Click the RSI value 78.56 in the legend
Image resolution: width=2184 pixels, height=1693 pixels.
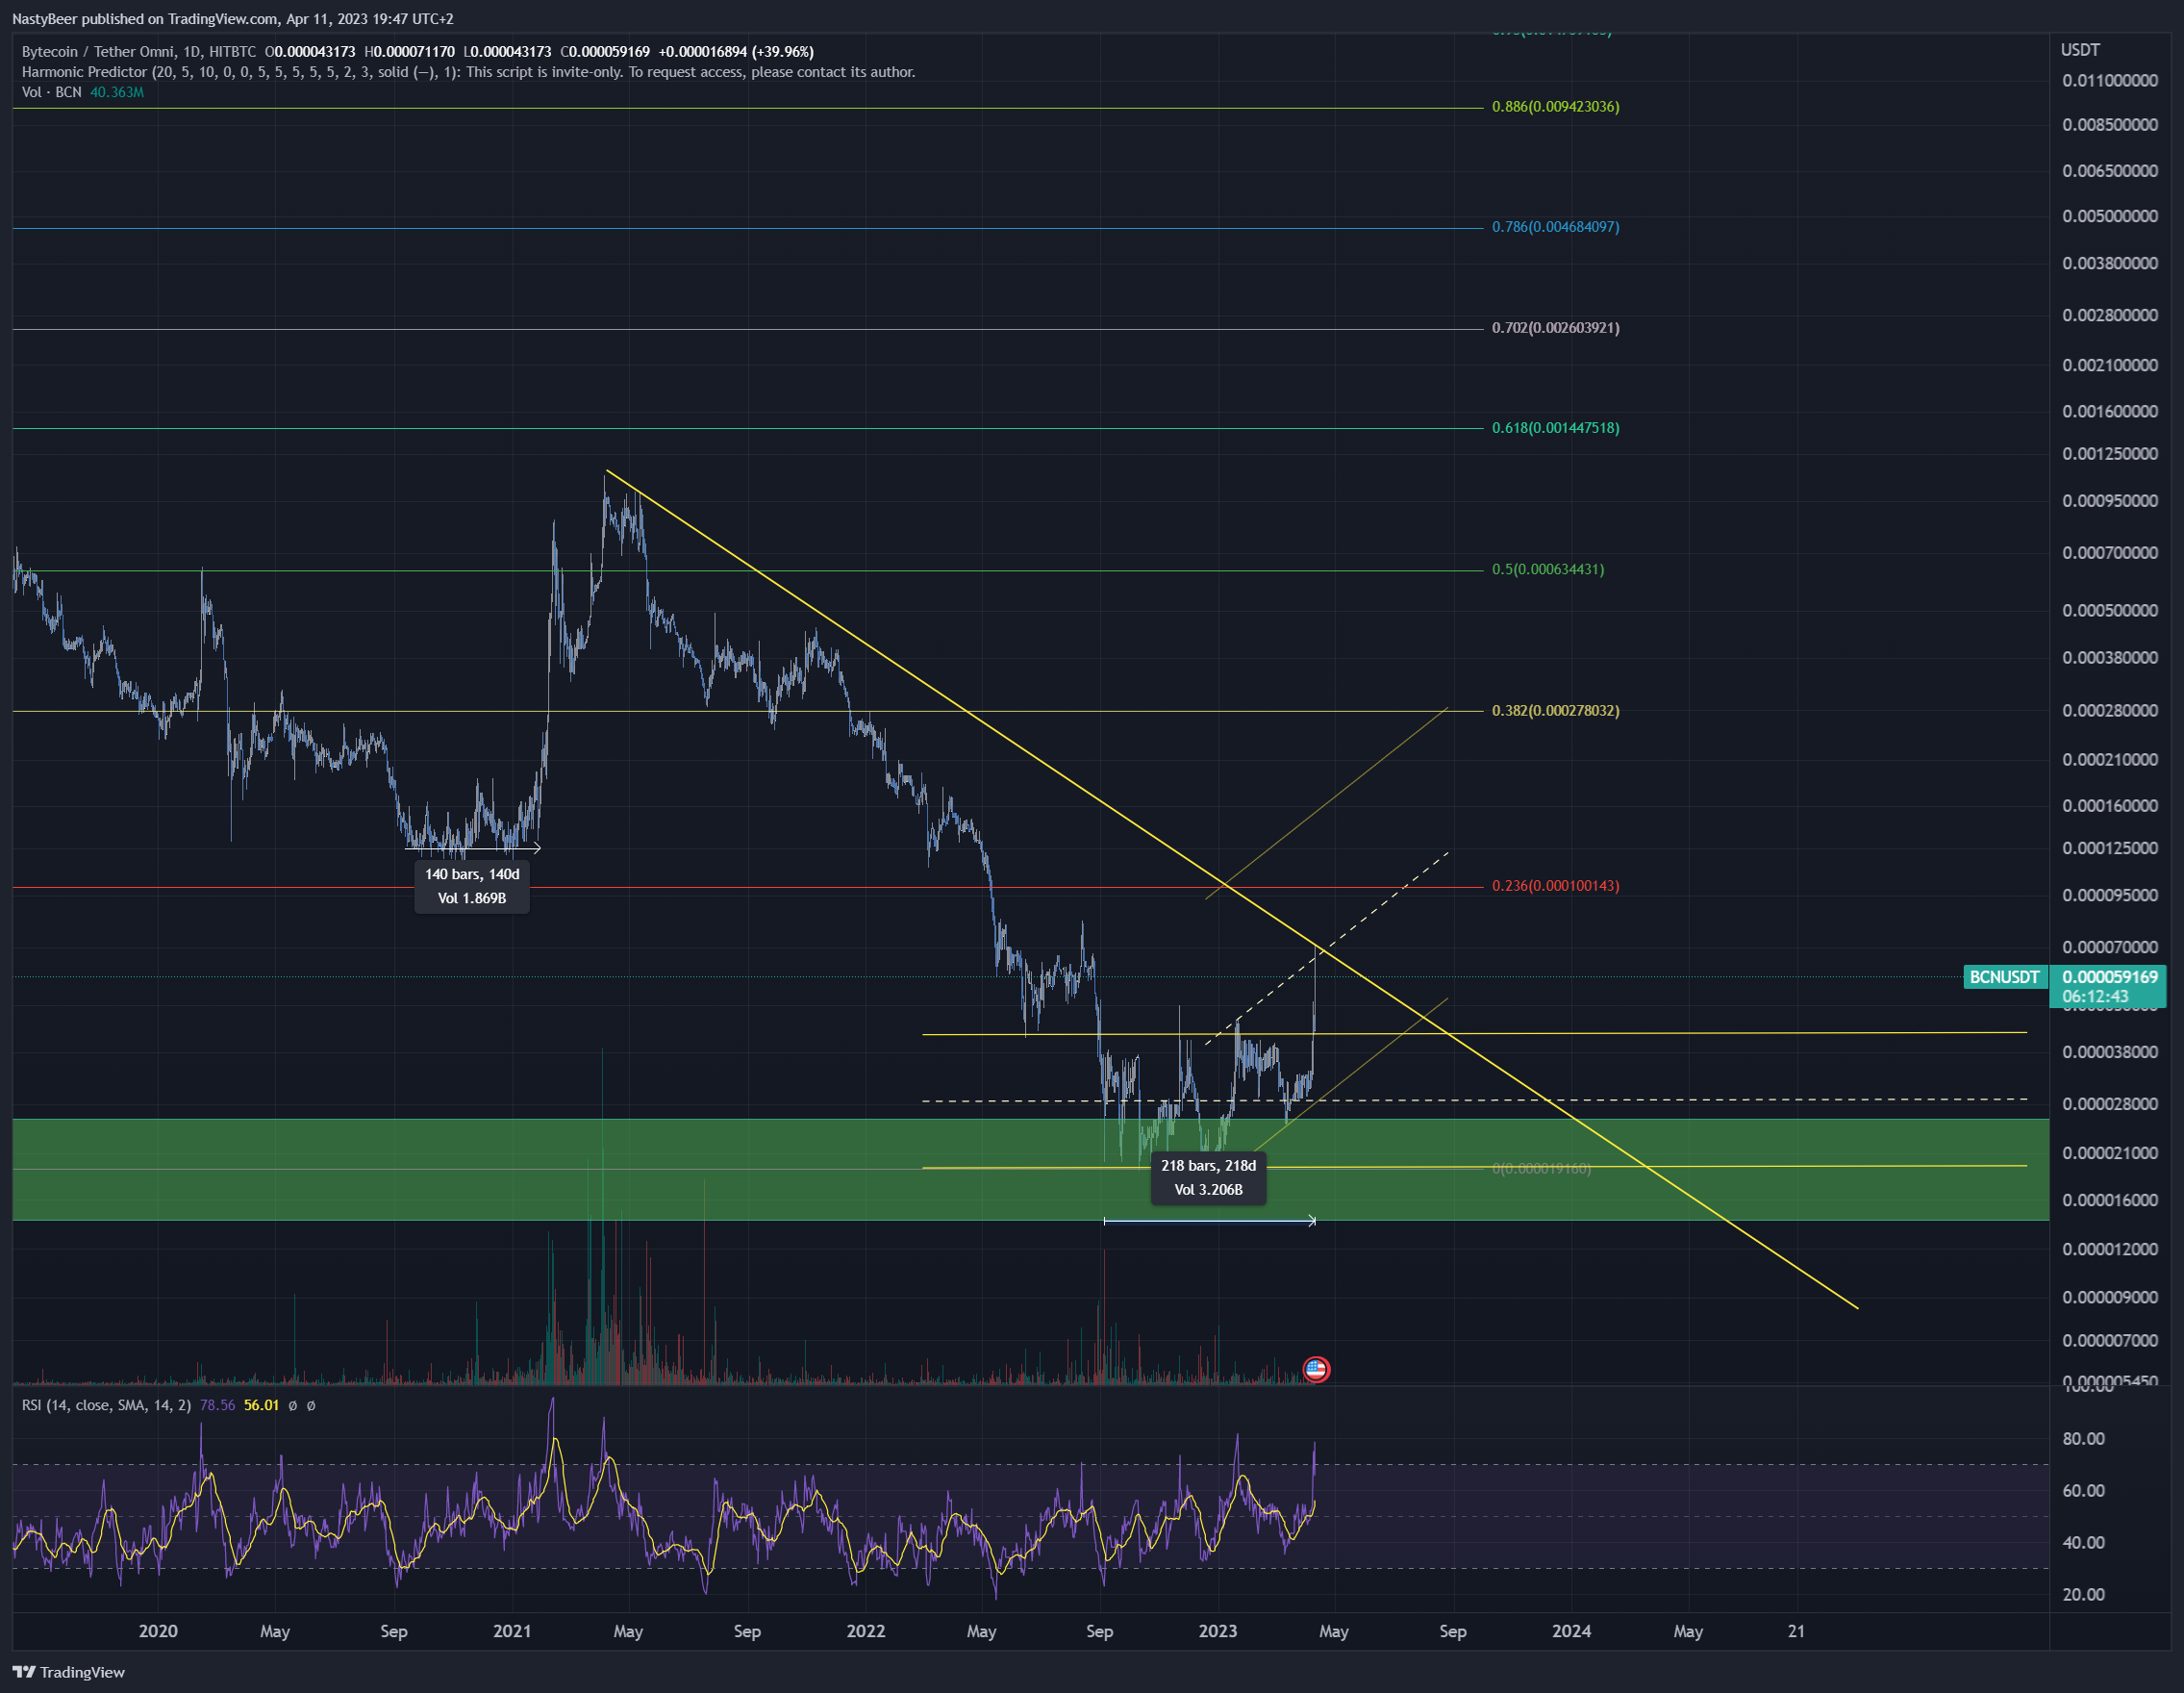pyautogui.click(x=217, y=1405)
